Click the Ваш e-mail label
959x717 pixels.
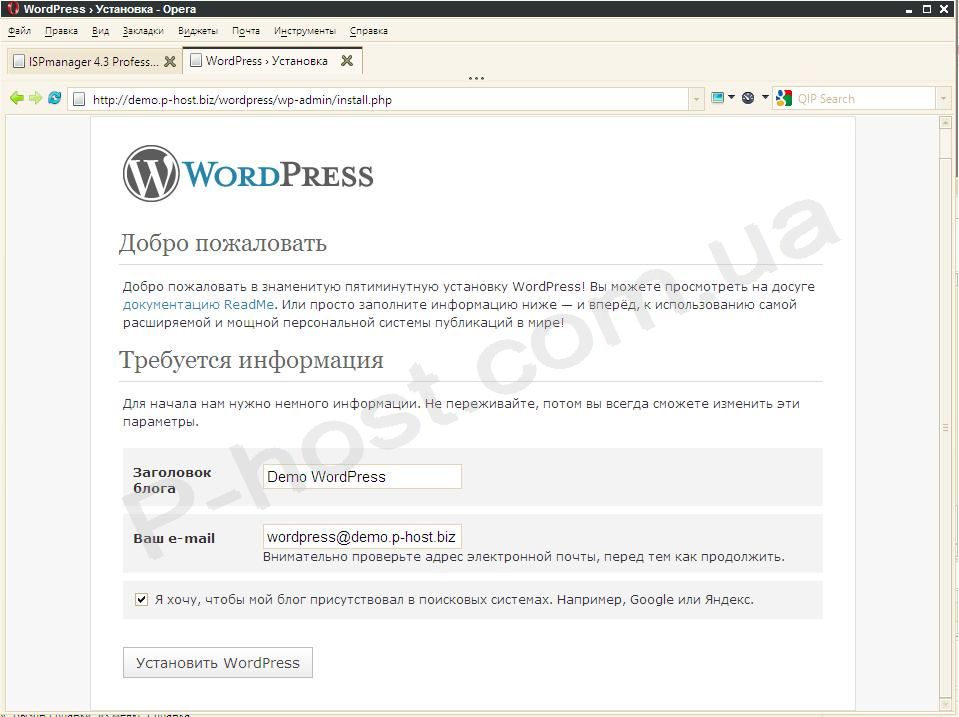[x=174, y=538]
